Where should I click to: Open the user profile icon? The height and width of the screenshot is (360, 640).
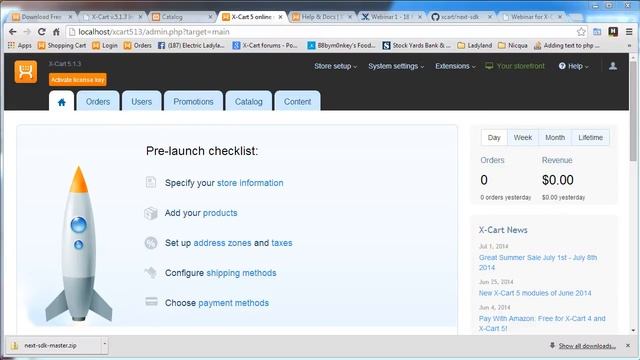[613, 66]
